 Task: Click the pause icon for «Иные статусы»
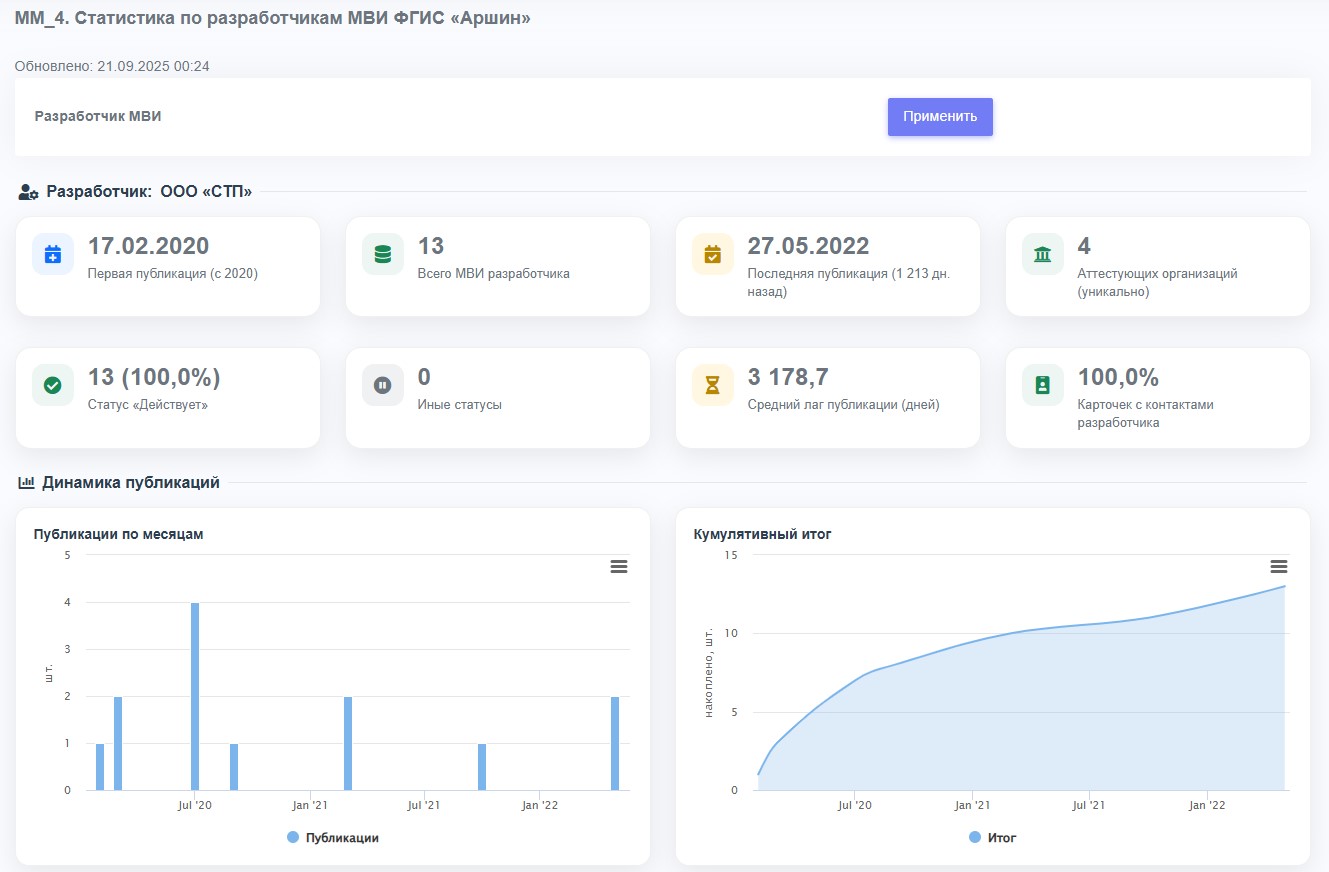(x=383, y=385)
